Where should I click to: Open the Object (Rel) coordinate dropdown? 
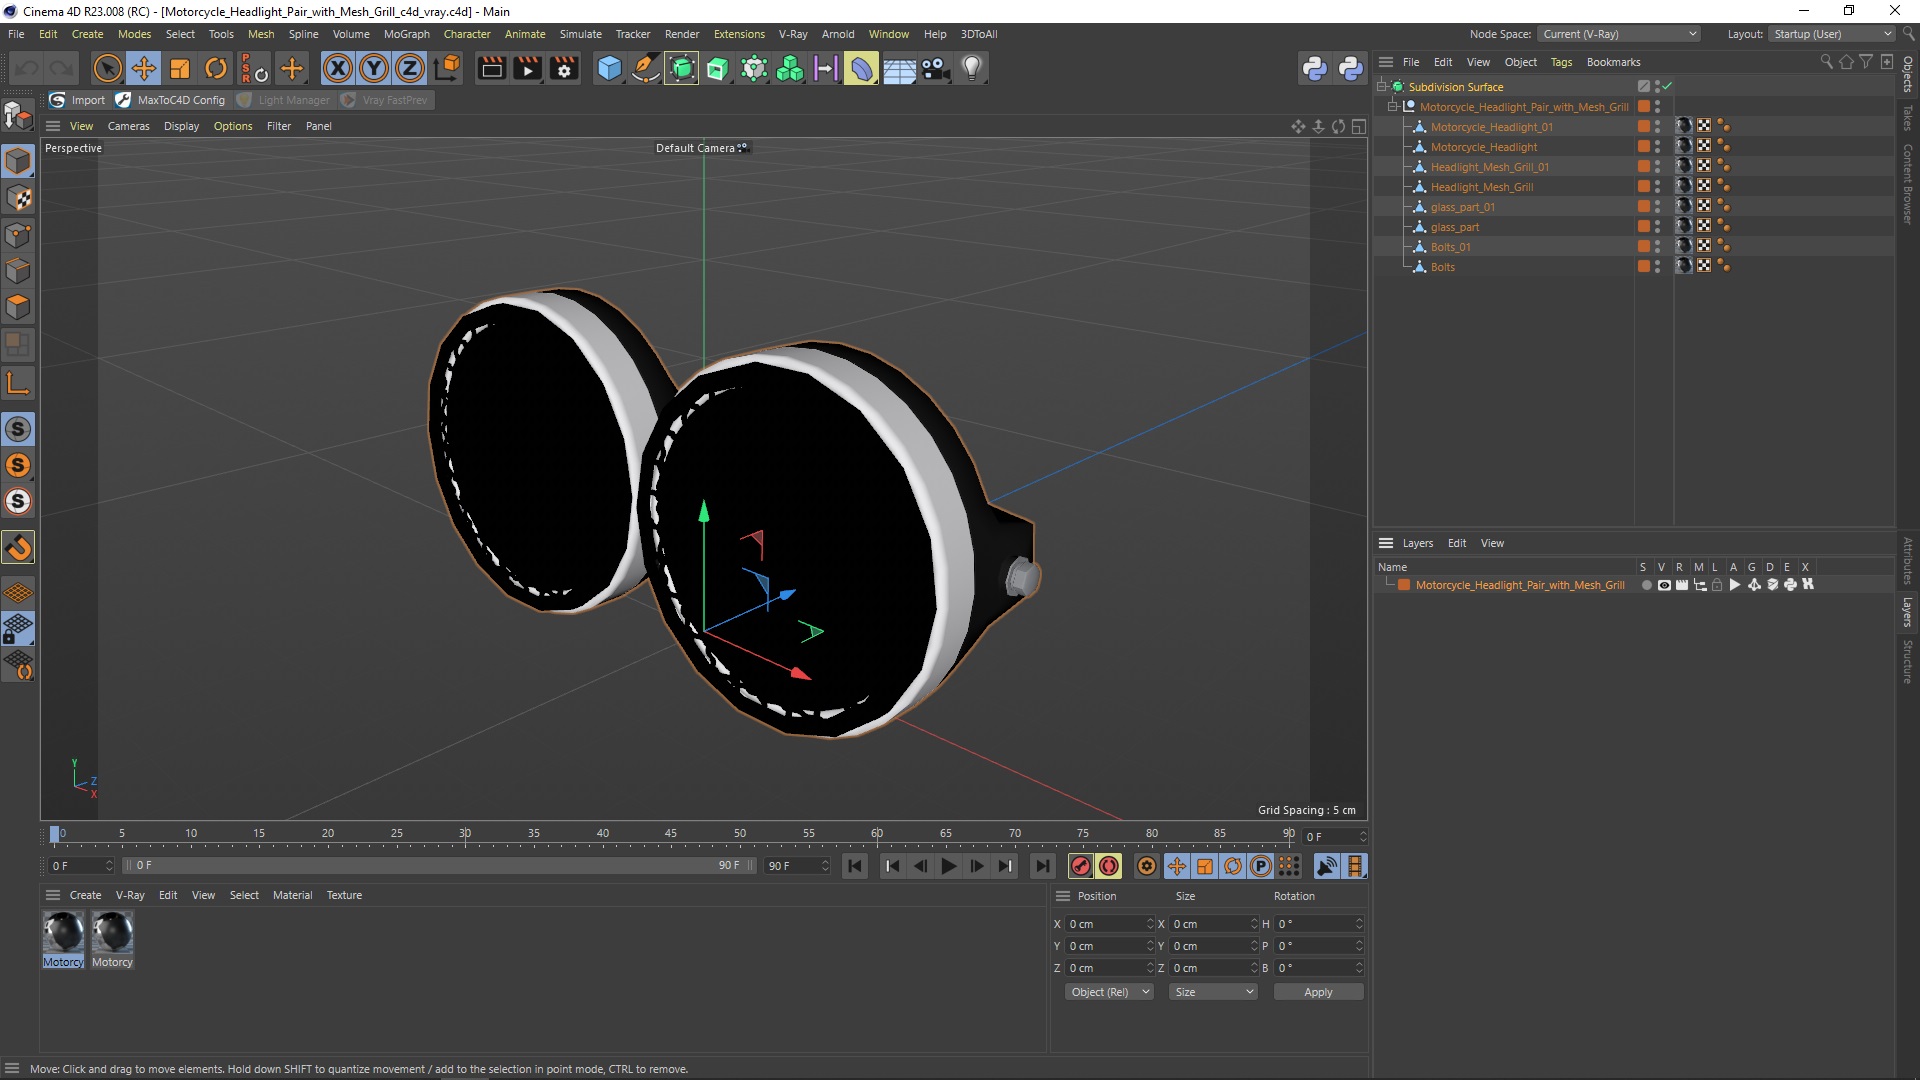[x=1108, y=992]
